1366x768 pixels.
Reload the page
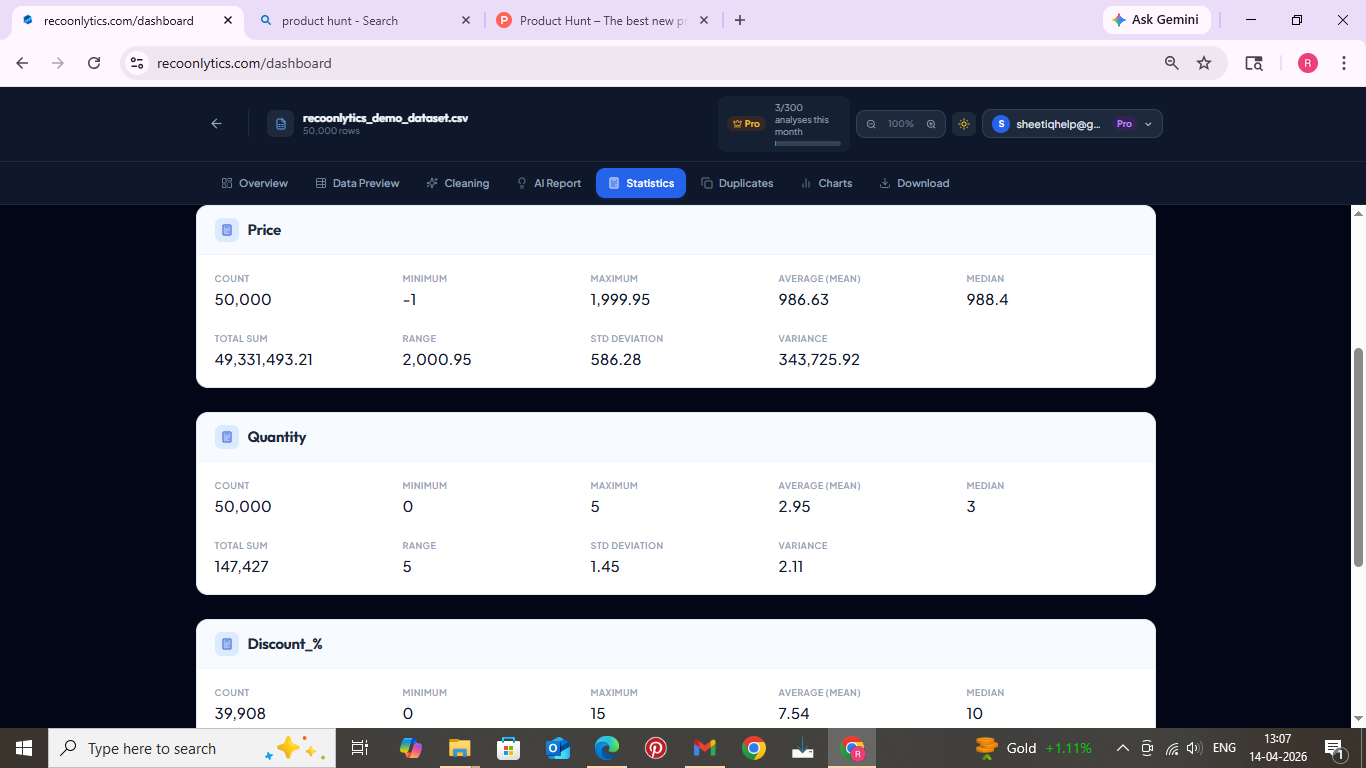(94, 63)
